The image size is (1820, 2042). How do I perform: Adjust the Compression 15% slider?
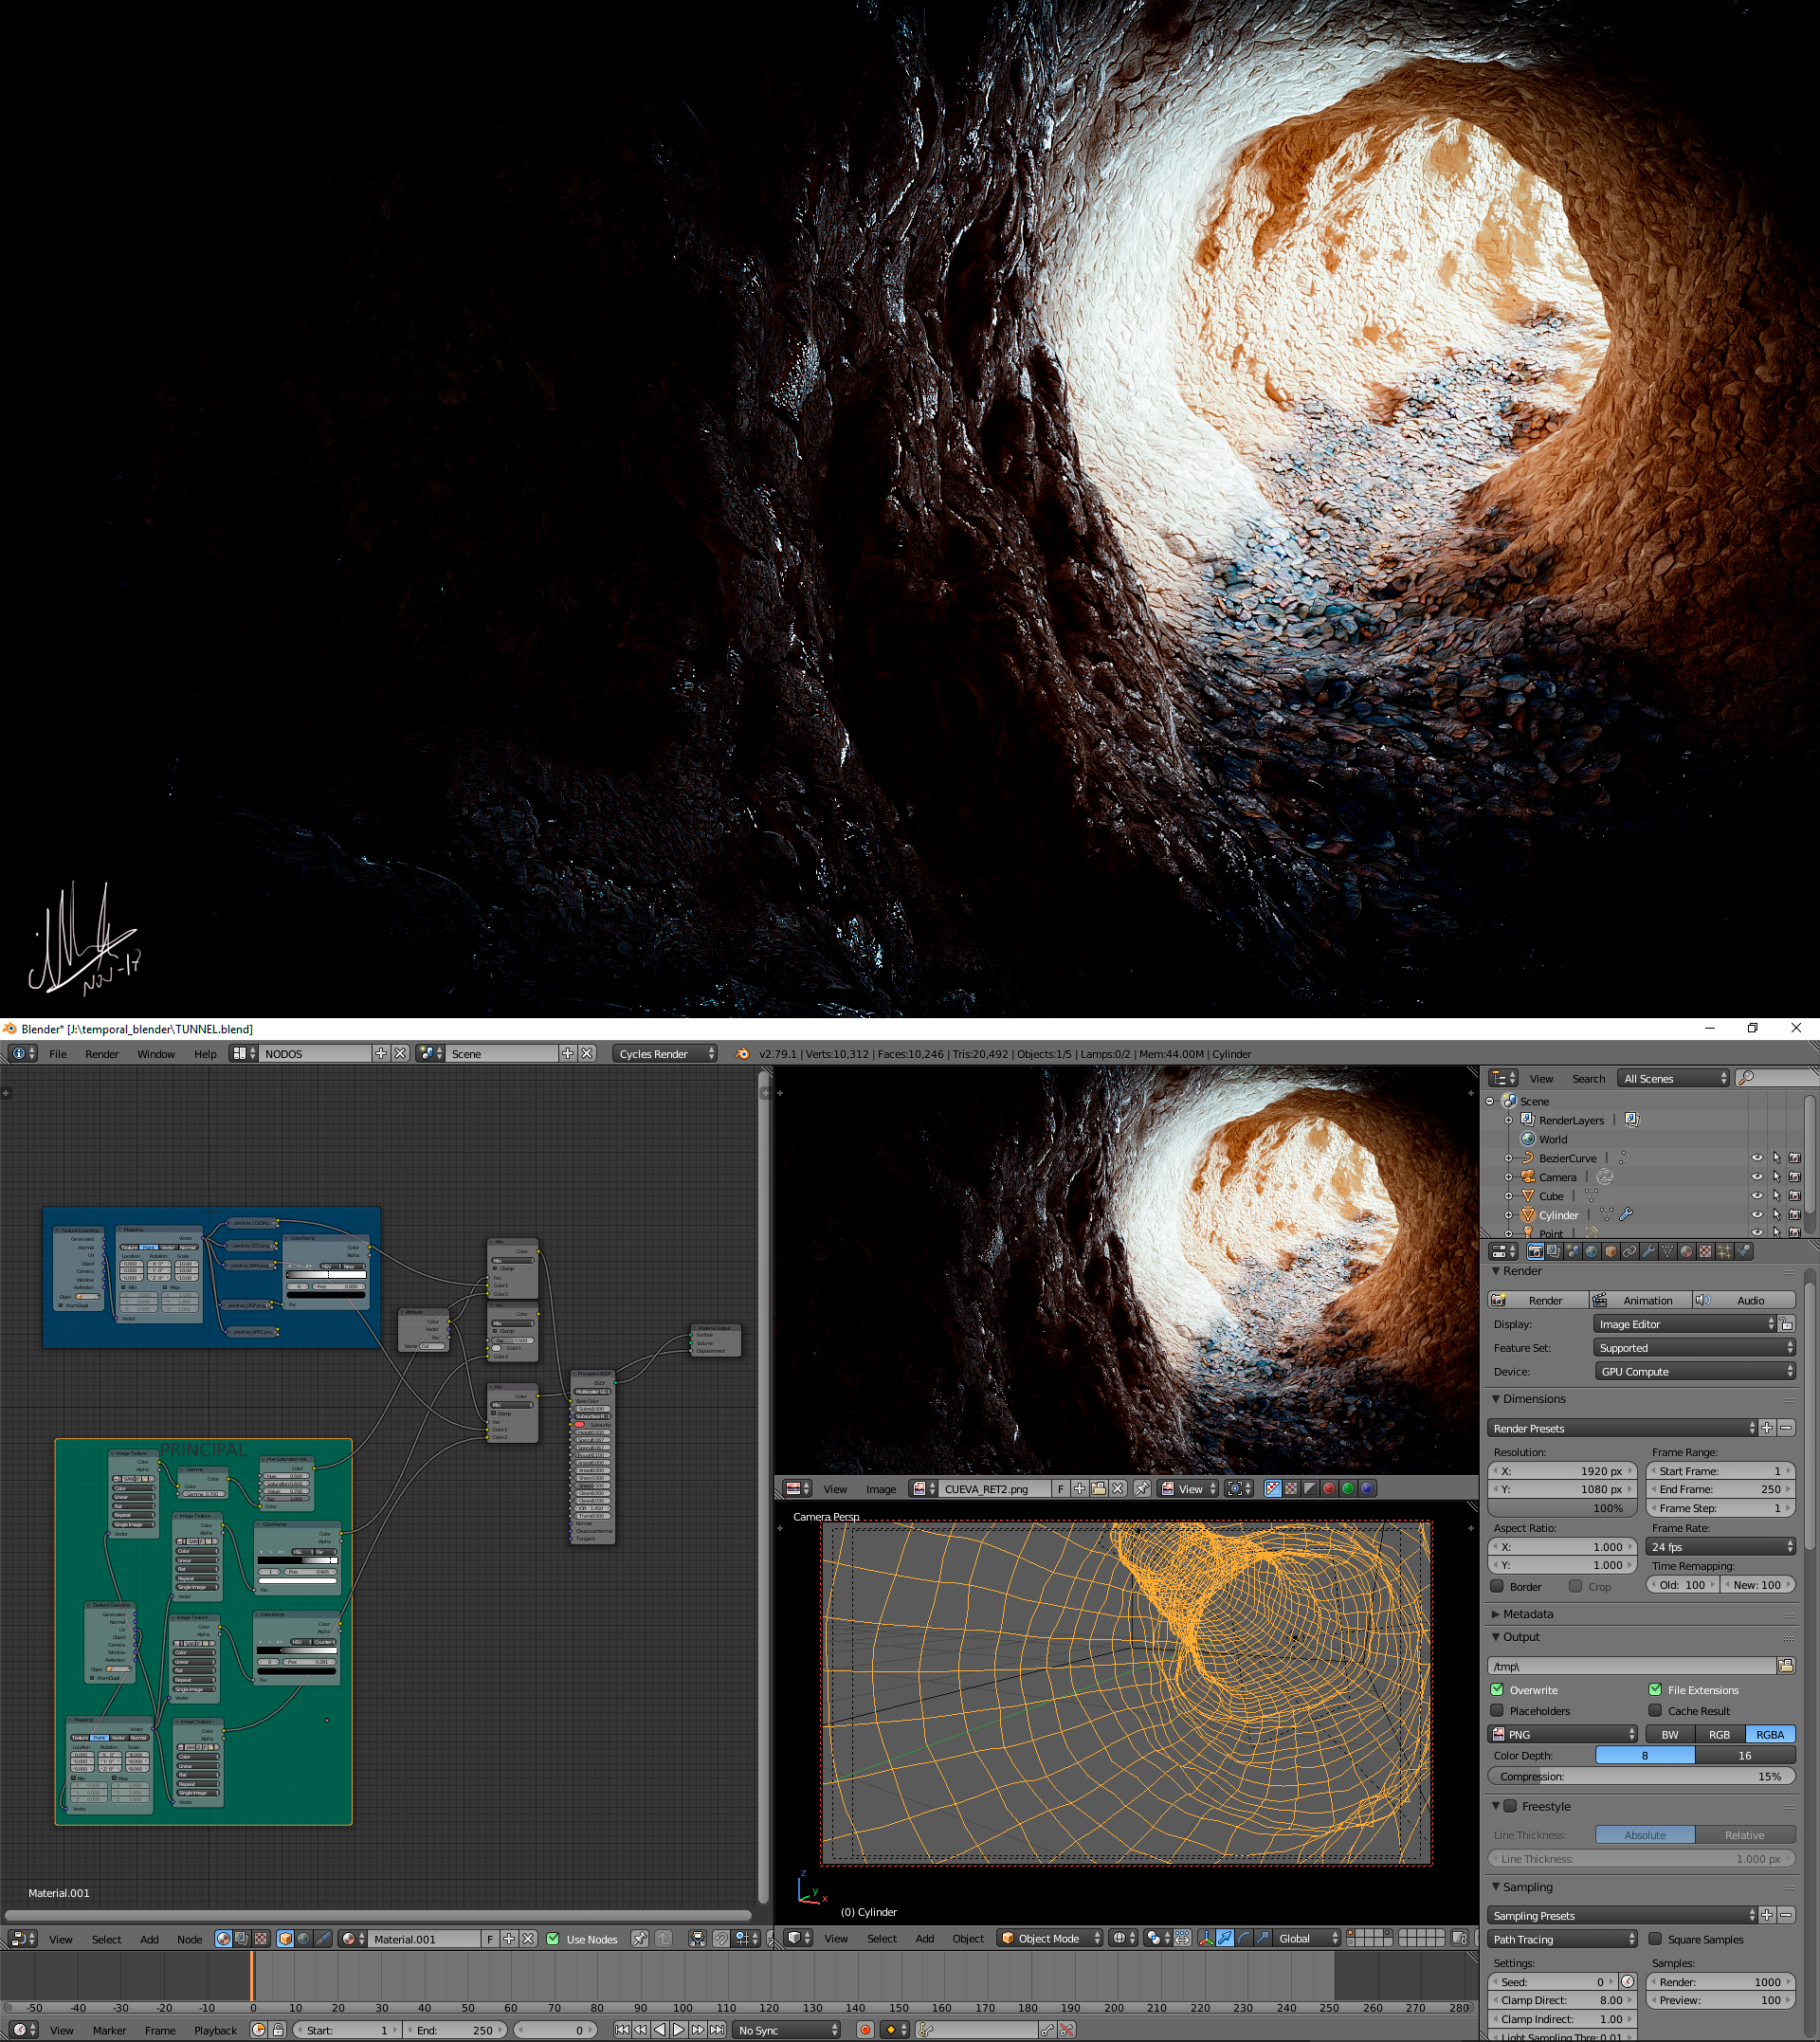click(1641, 1776)
